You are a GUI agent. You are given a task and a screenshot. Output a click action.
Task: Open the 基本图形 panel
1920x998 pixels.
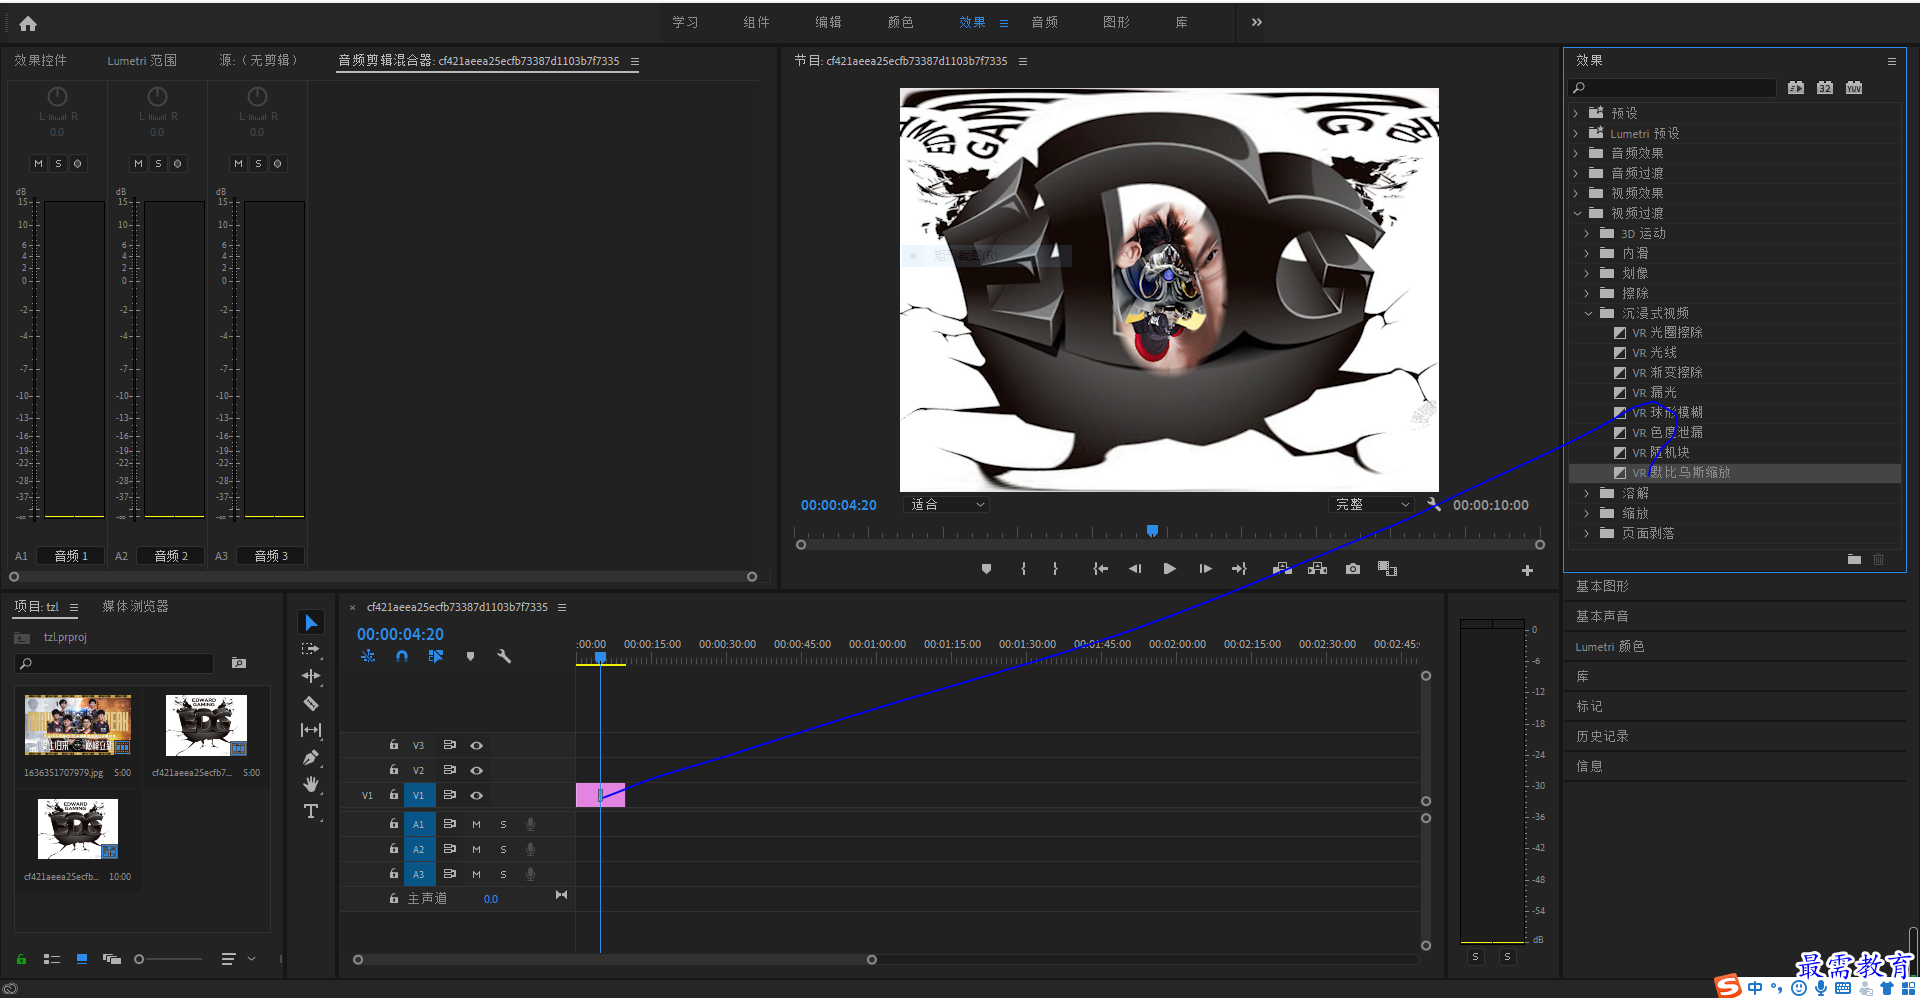click(x=1602, y=586)
